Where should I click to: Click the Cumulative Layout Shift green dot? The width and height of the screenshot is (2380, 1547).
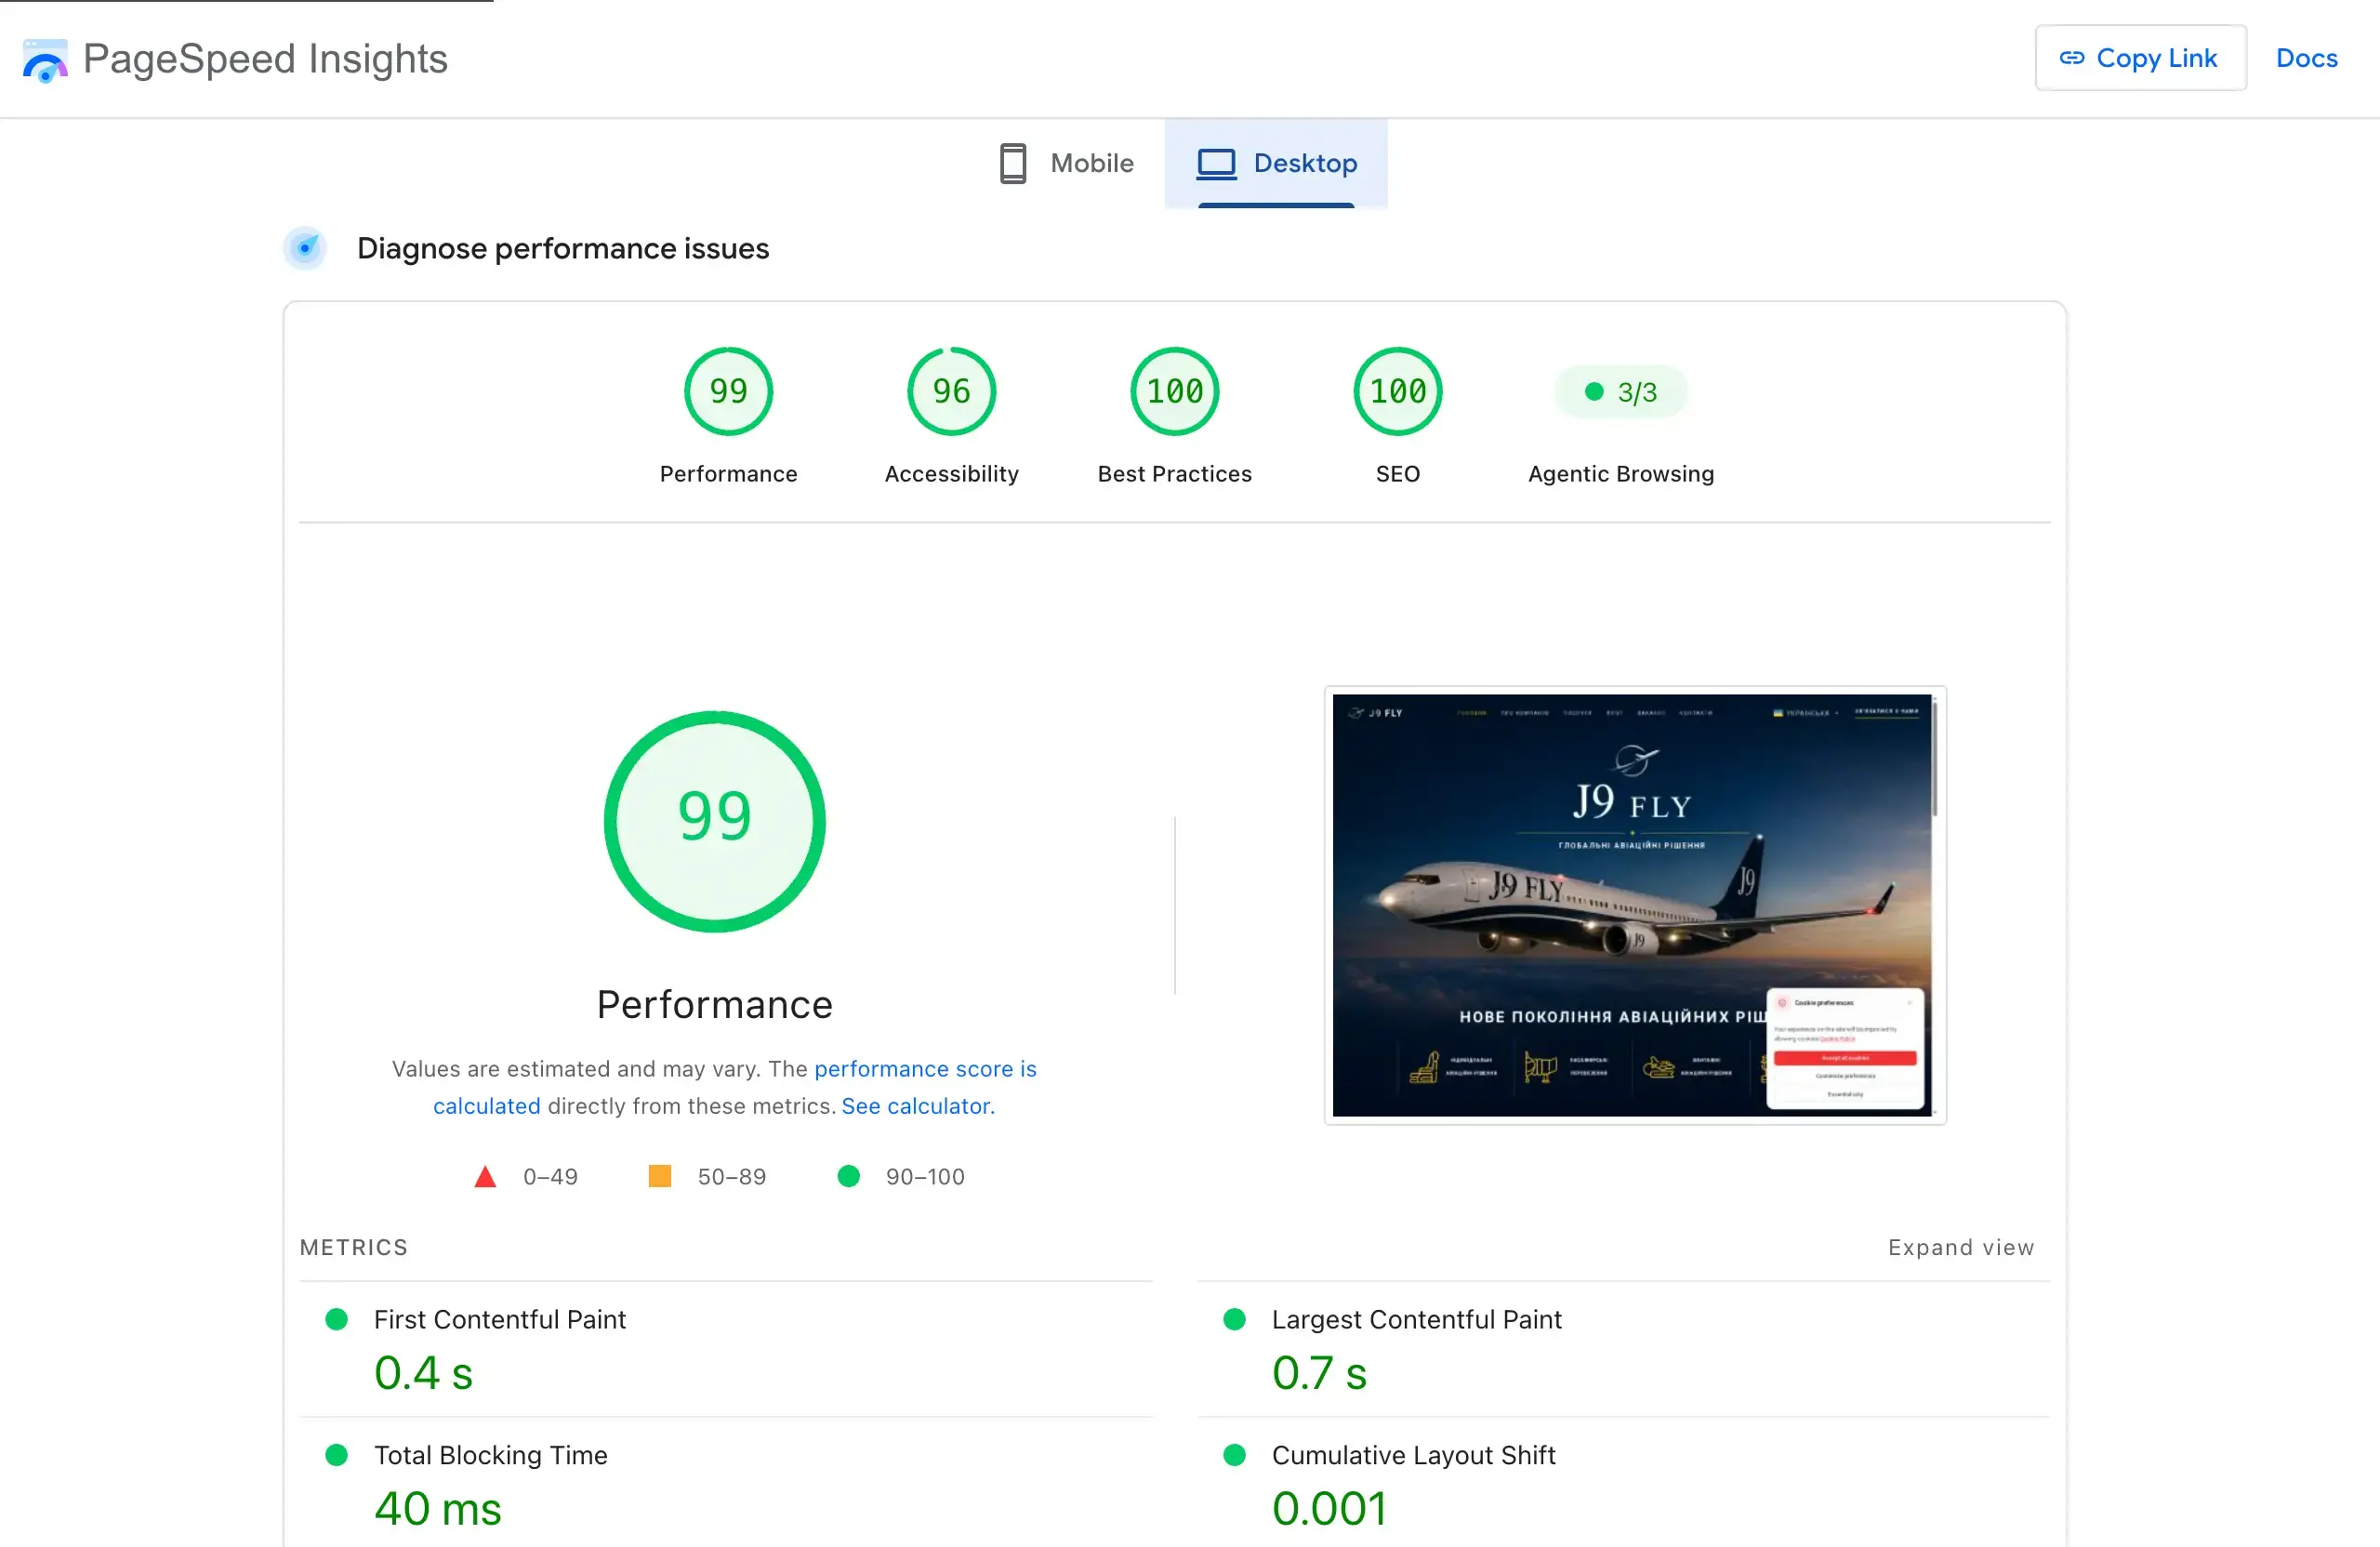[1235, 1455]
